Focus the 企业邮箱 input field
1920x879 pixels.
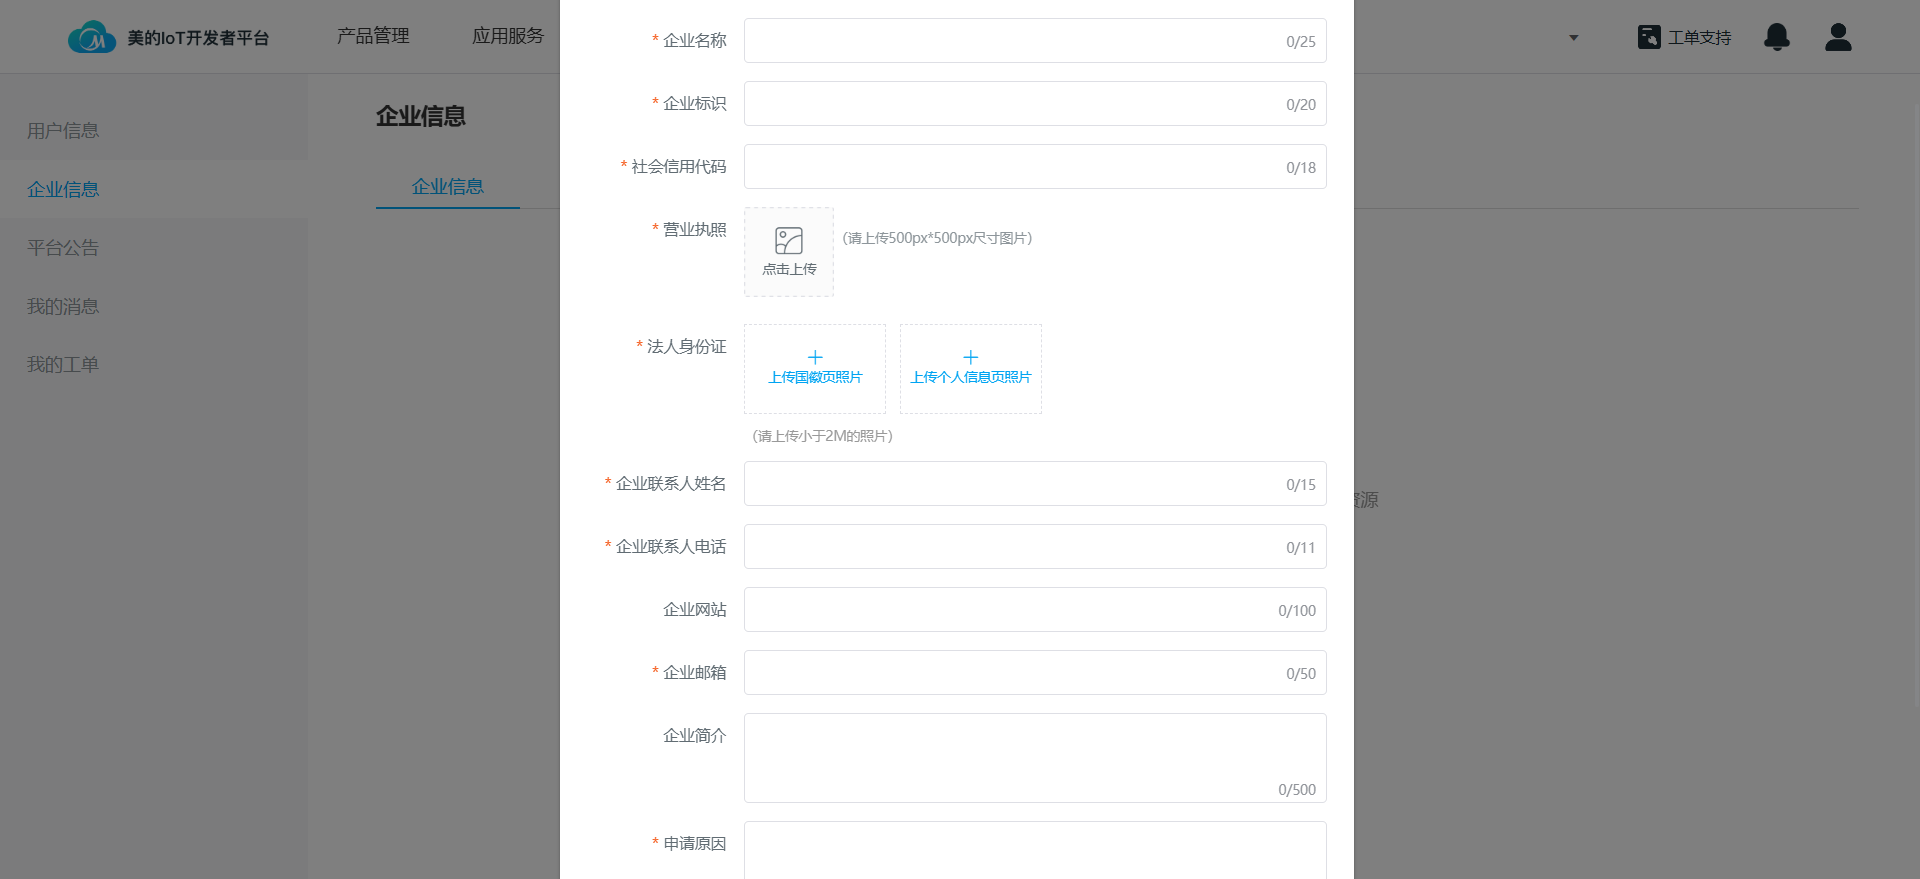(1010, 673)
